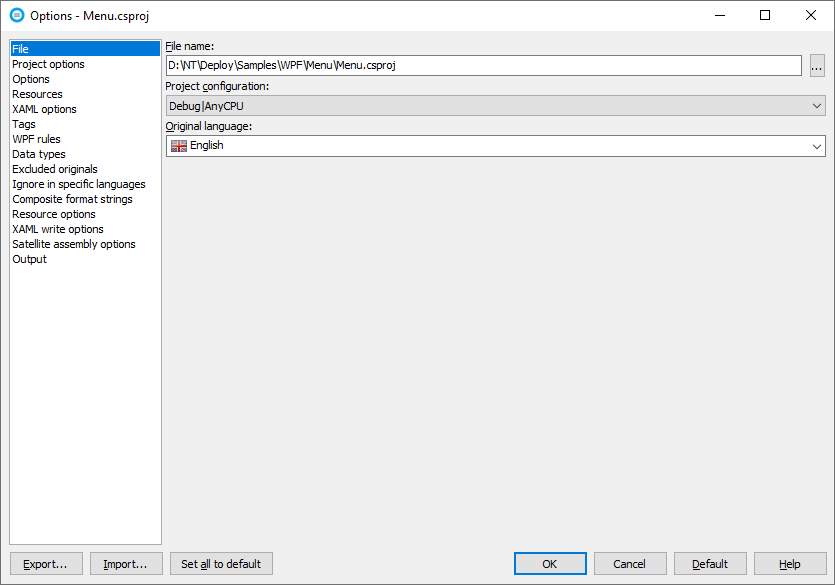Minimize the Options window
This screenshot has height=585, width=835.
[720, 15]
